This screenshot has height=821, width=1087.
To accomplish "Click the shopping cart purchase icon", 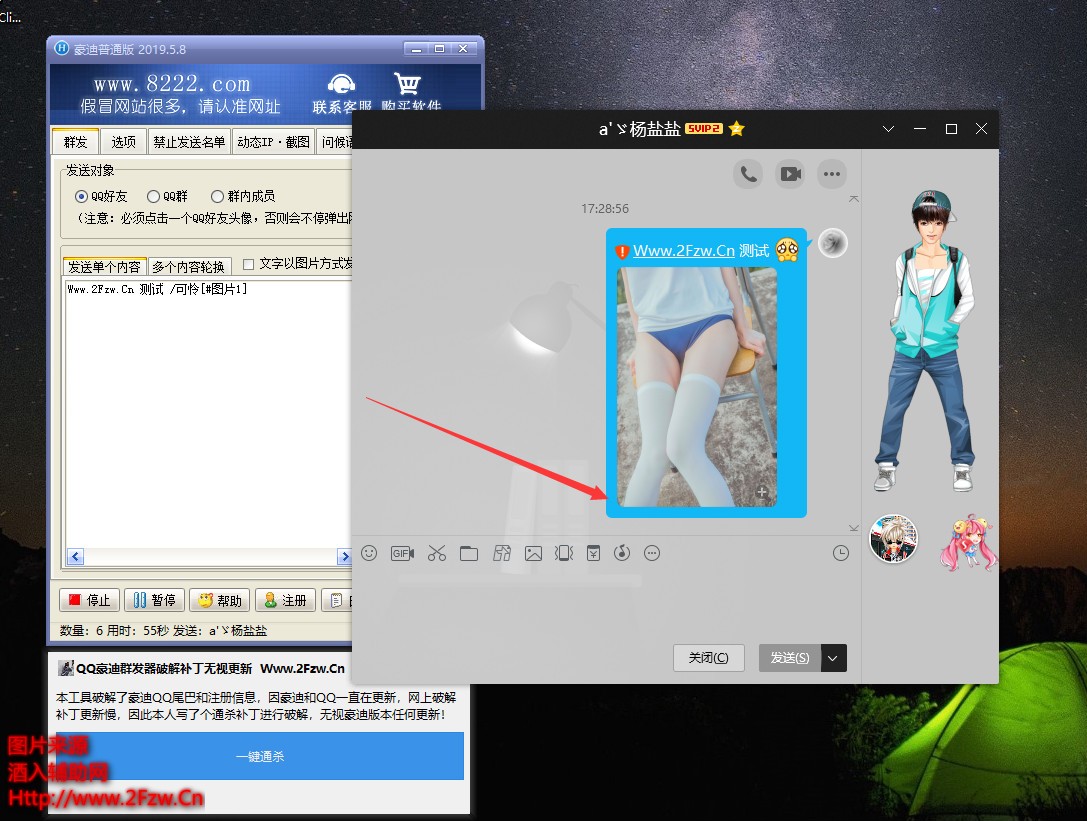I will tap(408, 84).
